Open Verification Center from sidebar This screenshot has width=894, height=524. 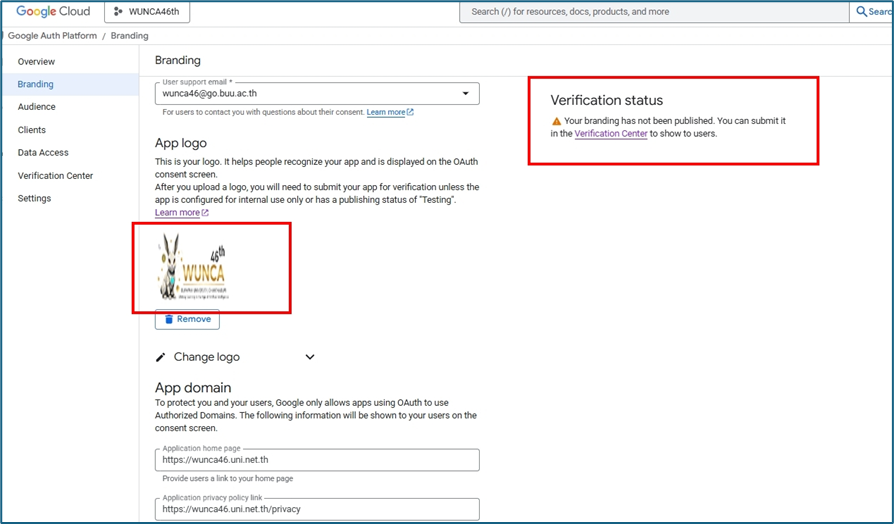[55, 176]
